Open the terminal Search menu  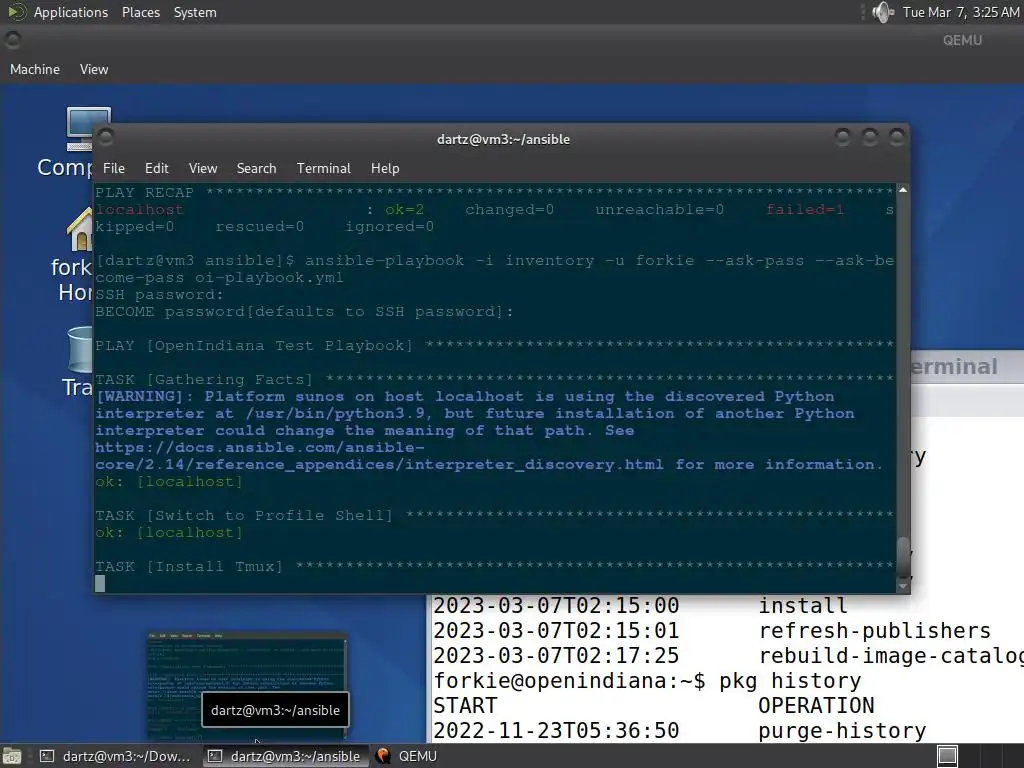coord(256,168)
